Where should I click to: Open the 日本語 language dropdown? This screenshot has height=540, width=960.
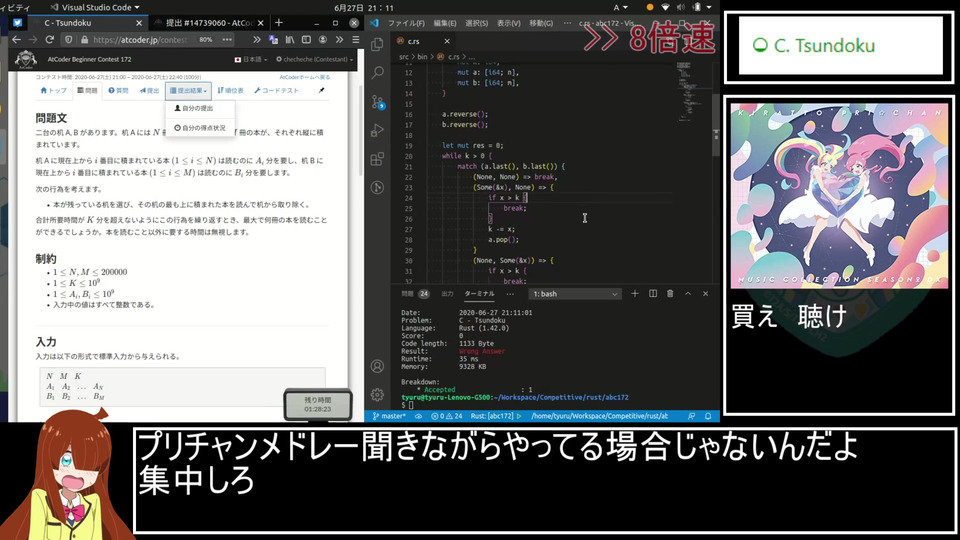coord(251,59)
